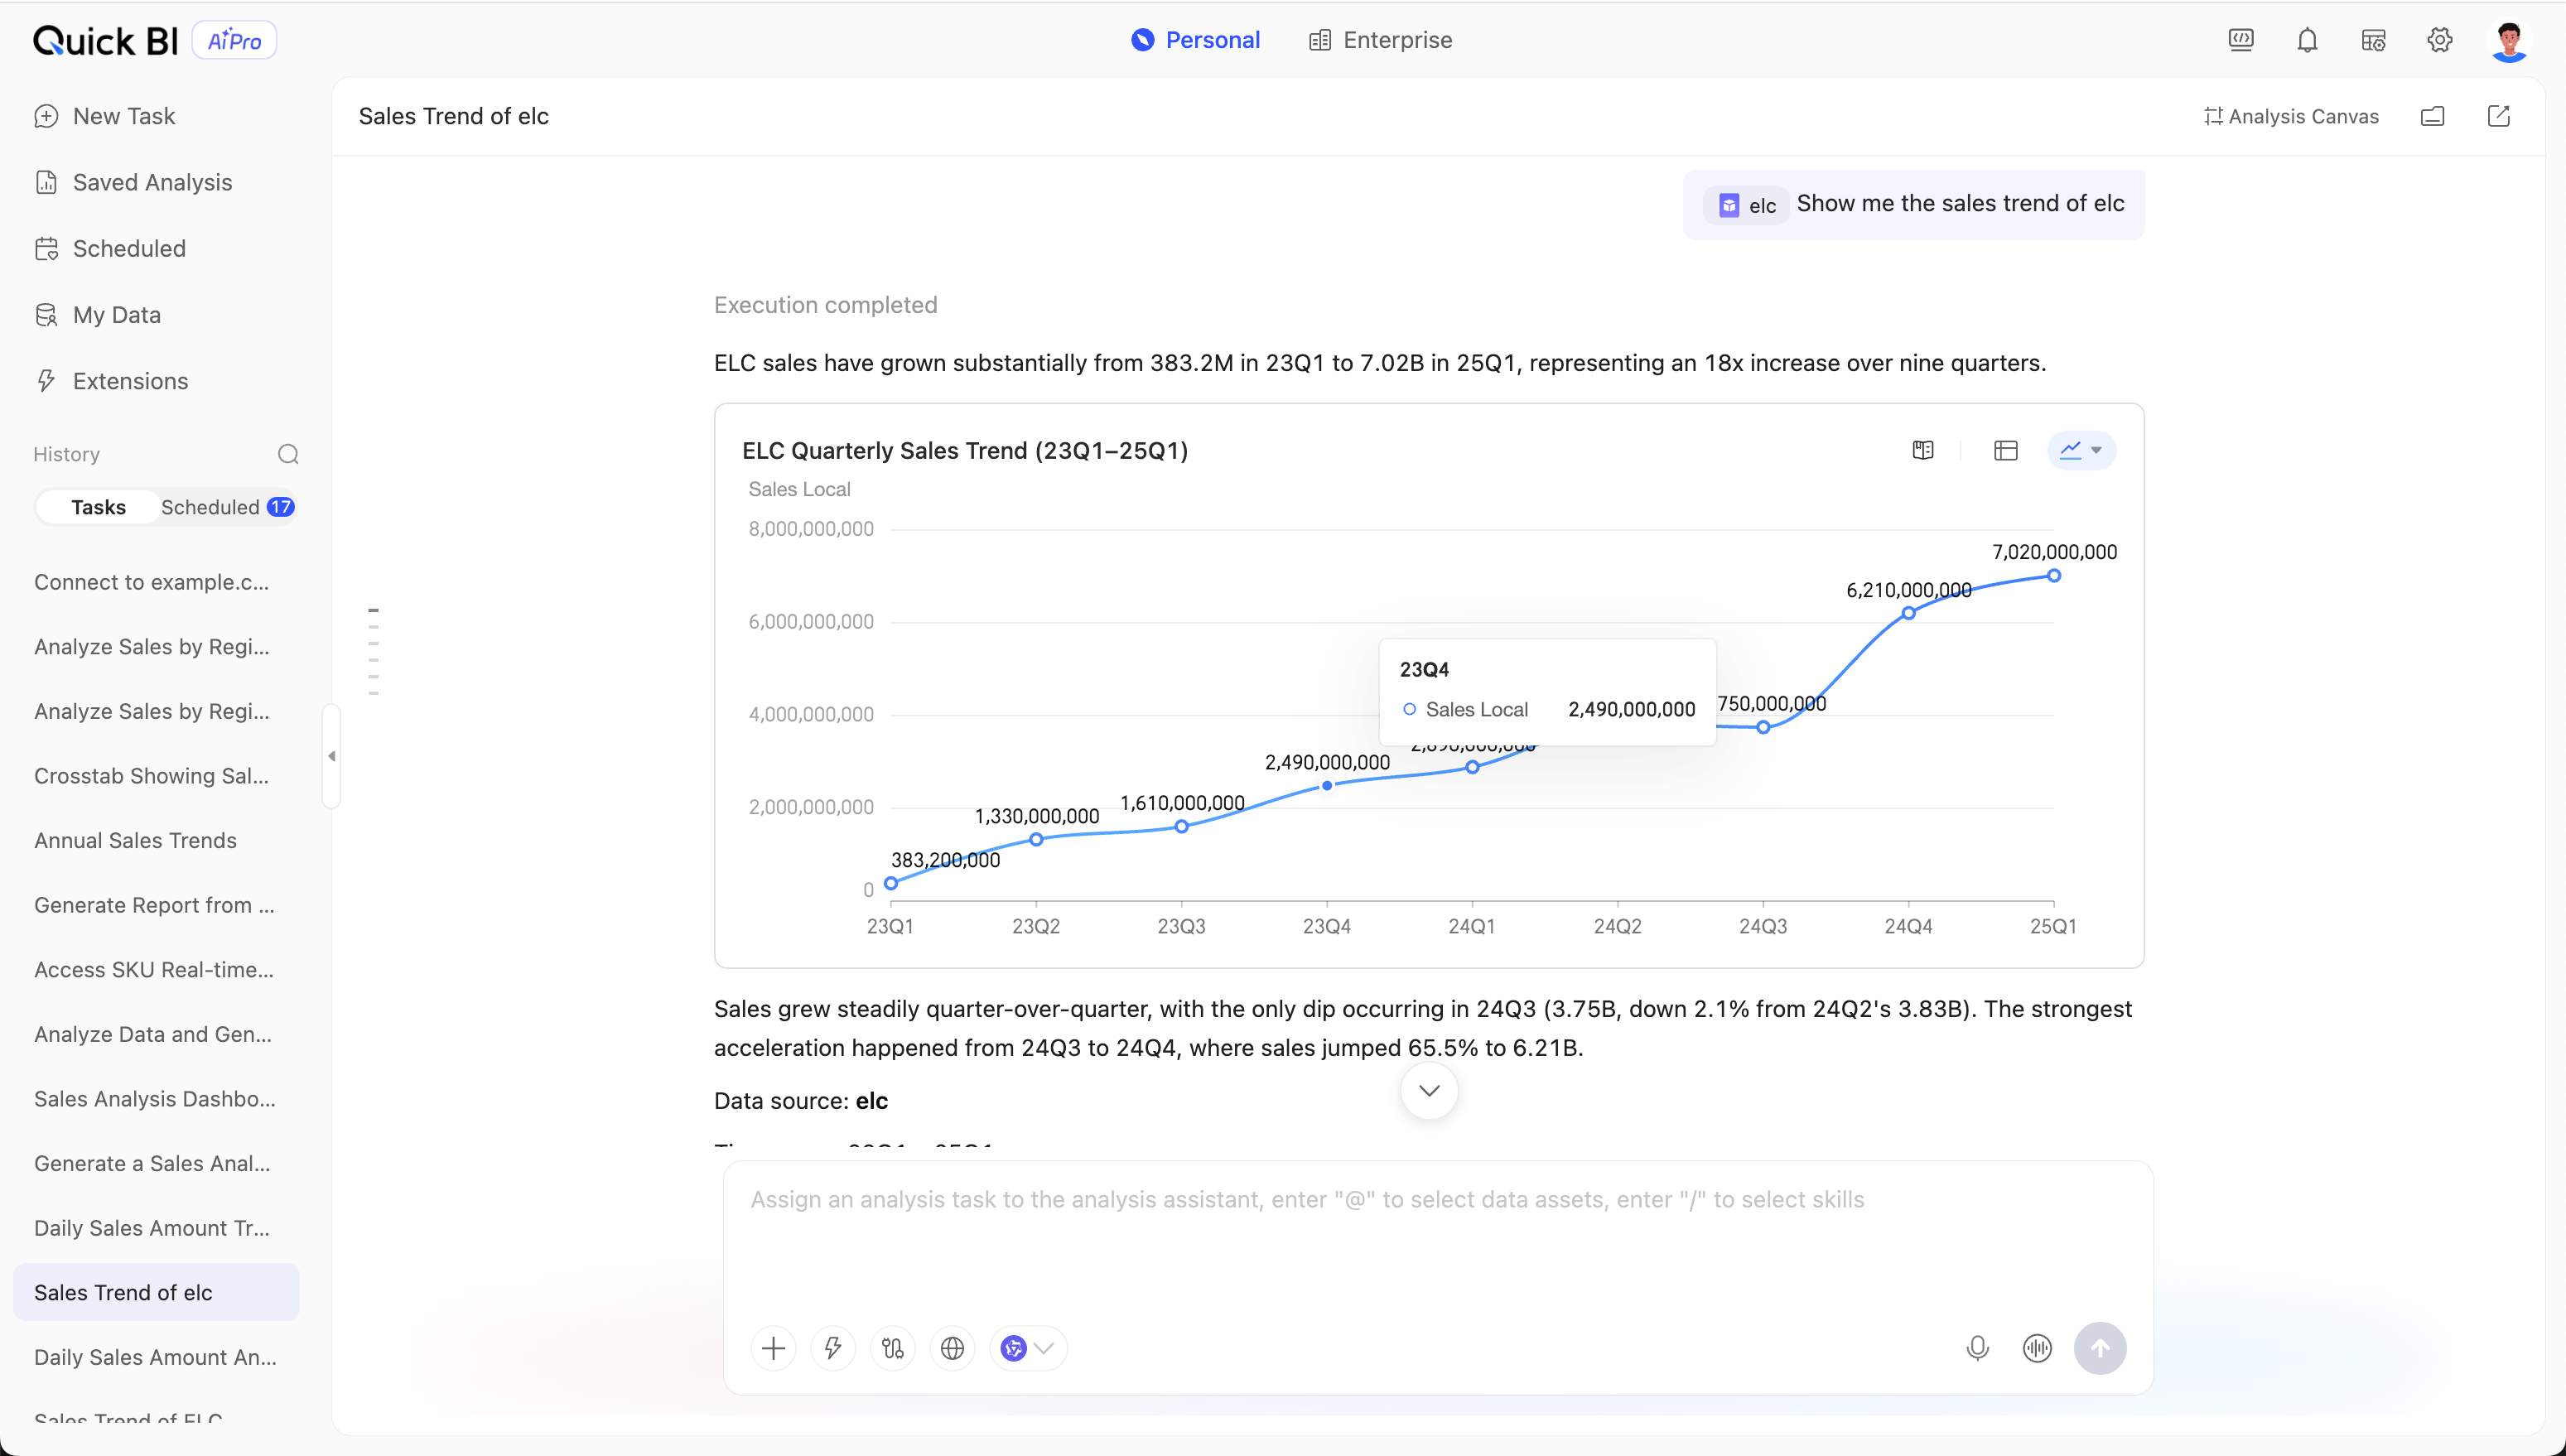Viewport: 2566px width, 1456px height.
Task: Open first 'Analyze Sales by Regi...' task
Action: tap(156, 647)
